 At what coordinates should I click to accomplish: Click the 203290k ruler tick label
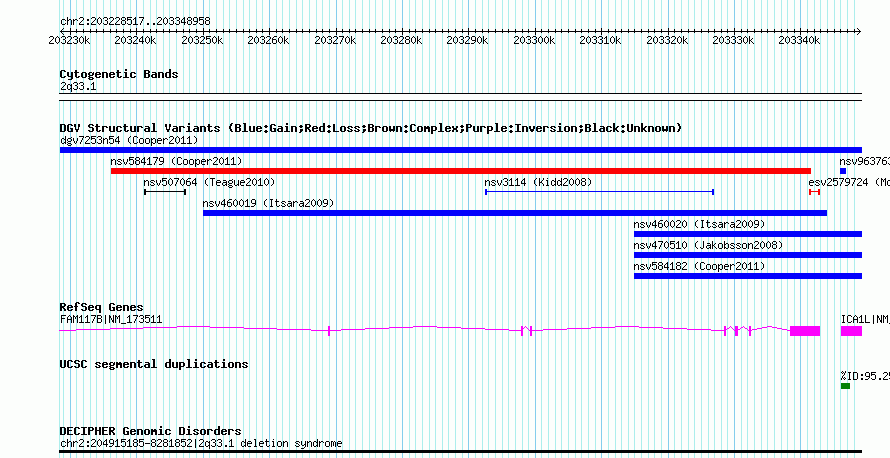tap(467, 40)
